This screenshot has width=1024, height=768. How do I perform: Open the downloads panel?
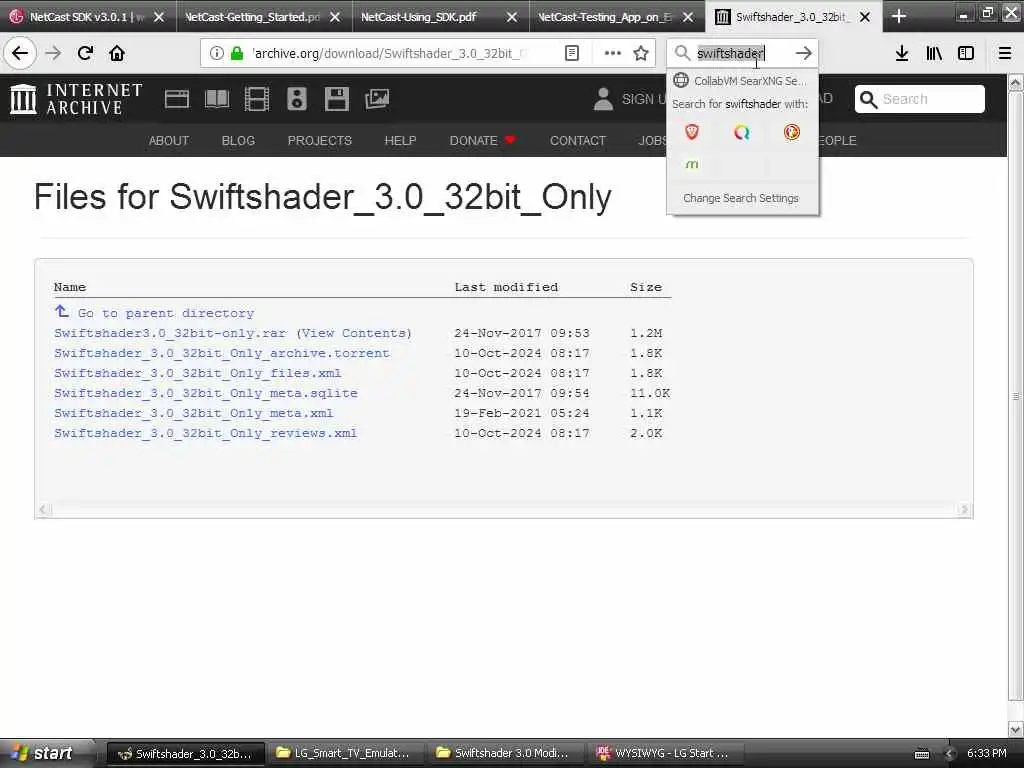pos(902,53)
